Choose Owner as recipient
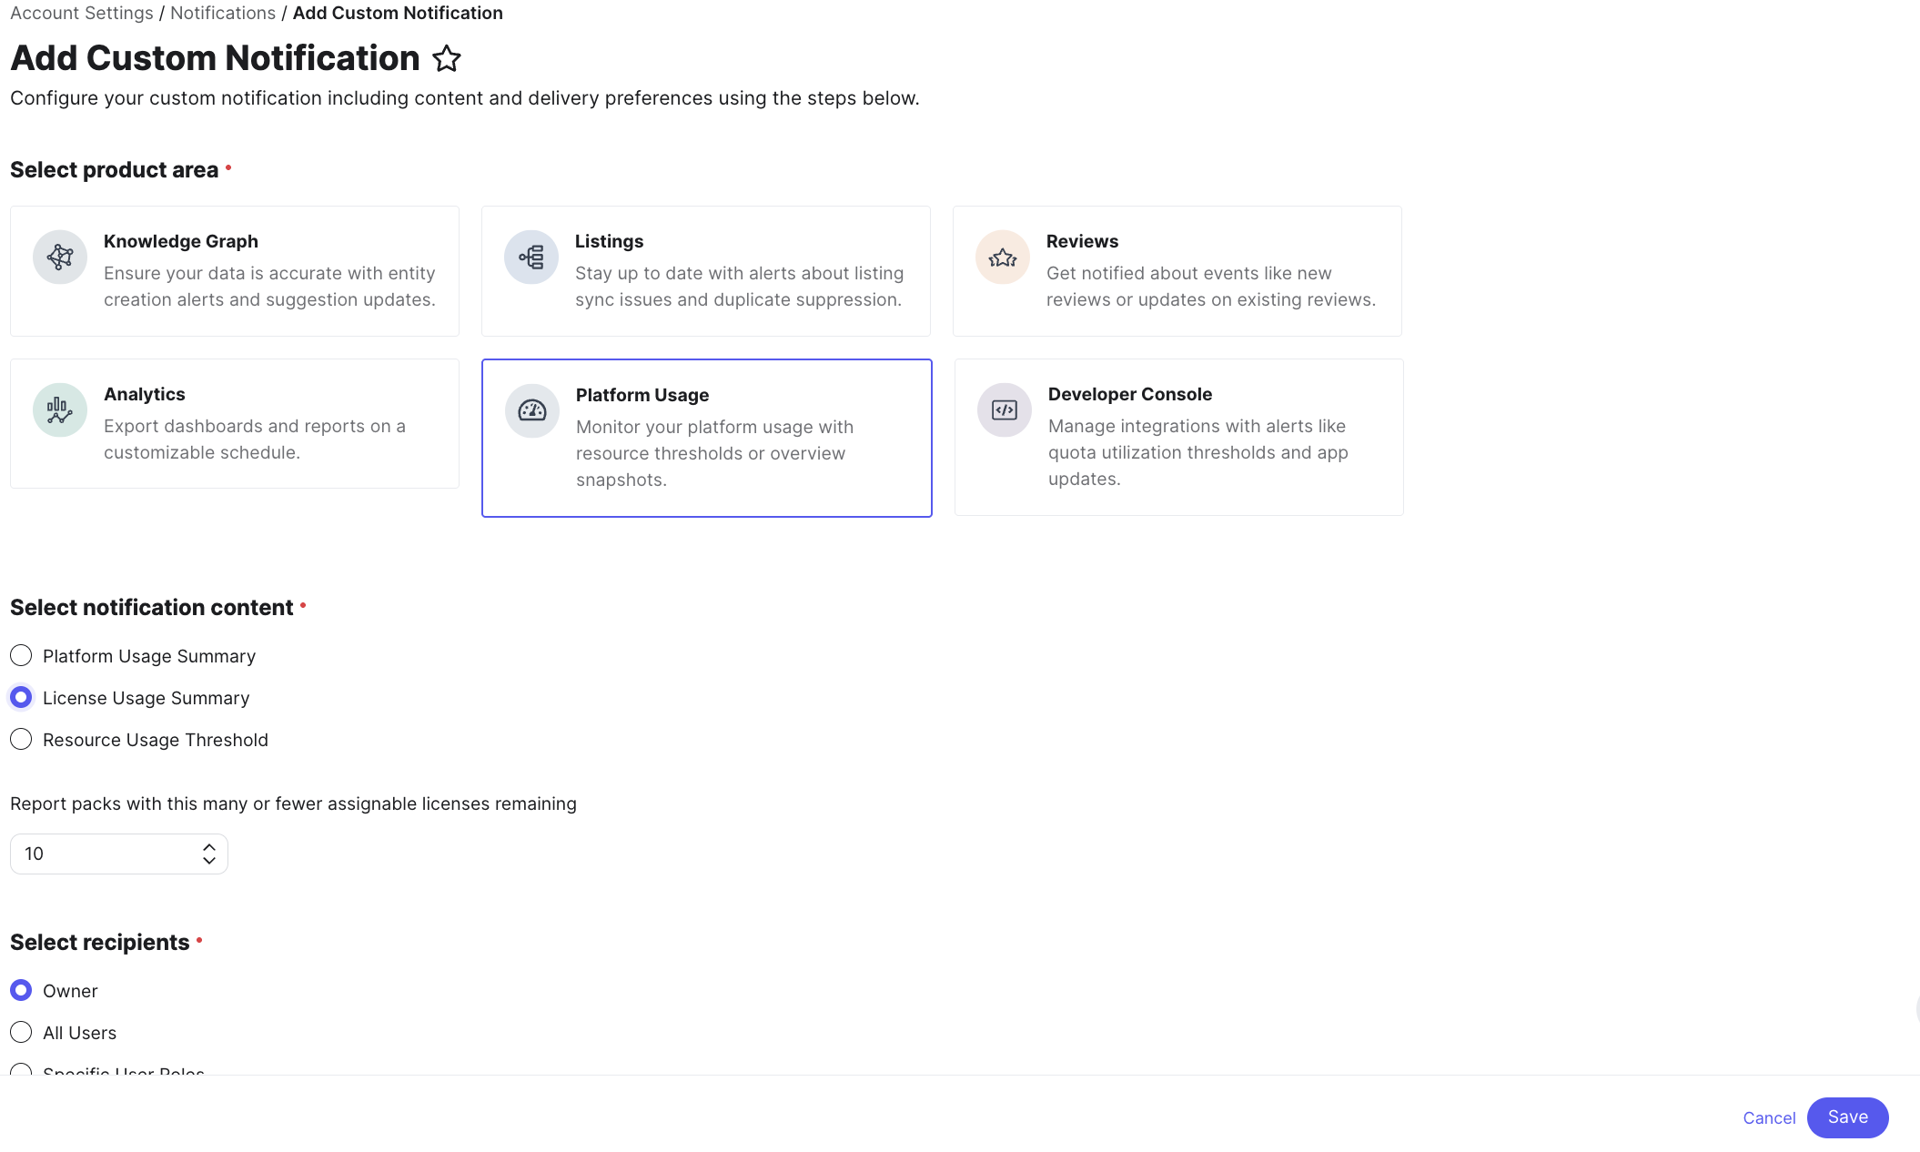The width and height of the screenshot is (1920, 1152). point(21,991)
